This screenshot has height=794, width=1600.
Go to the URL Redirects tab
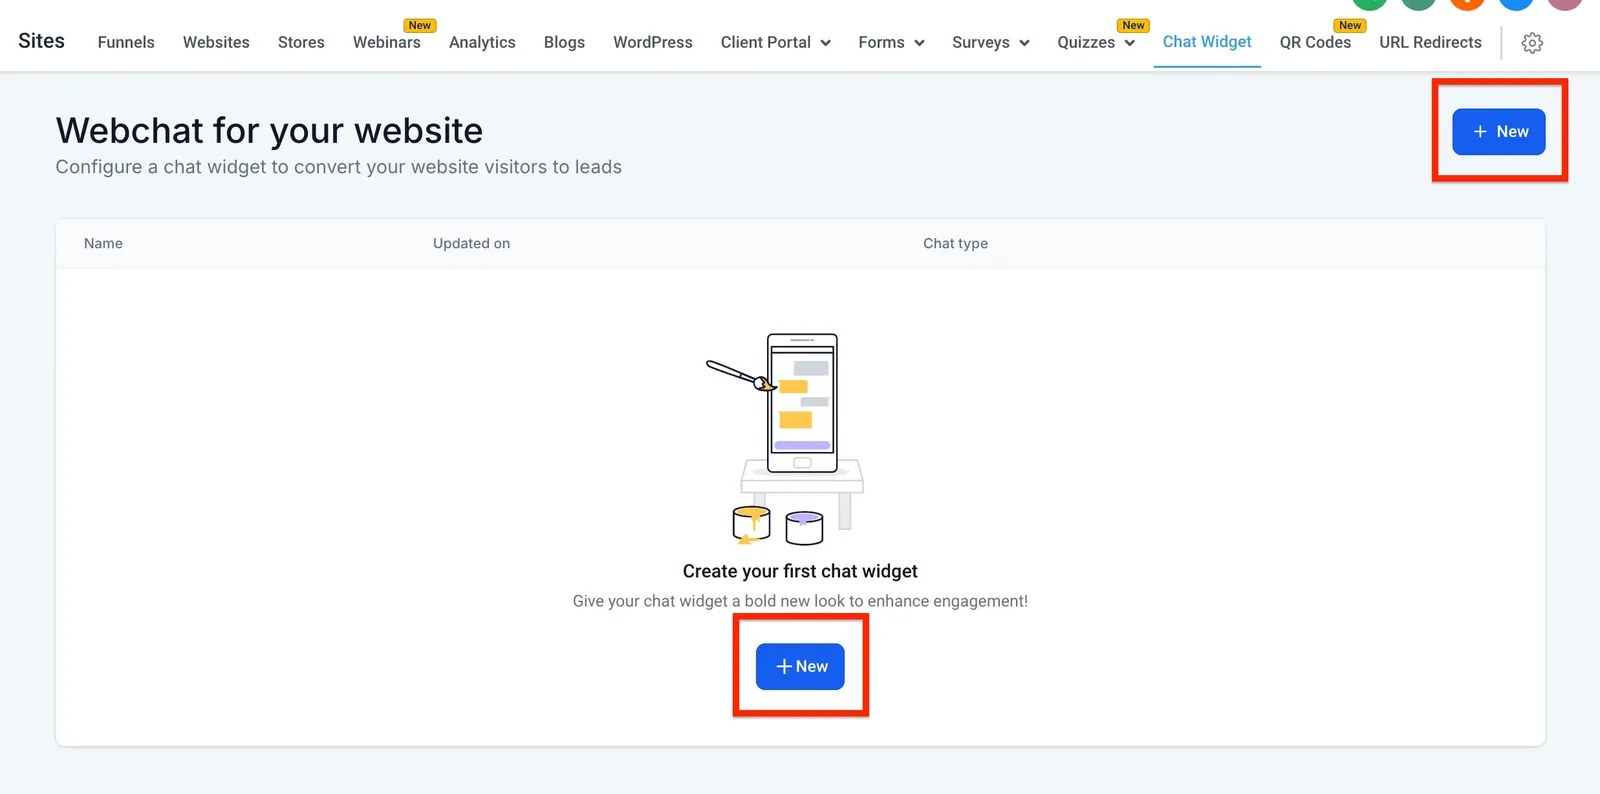click(1430, 42)
